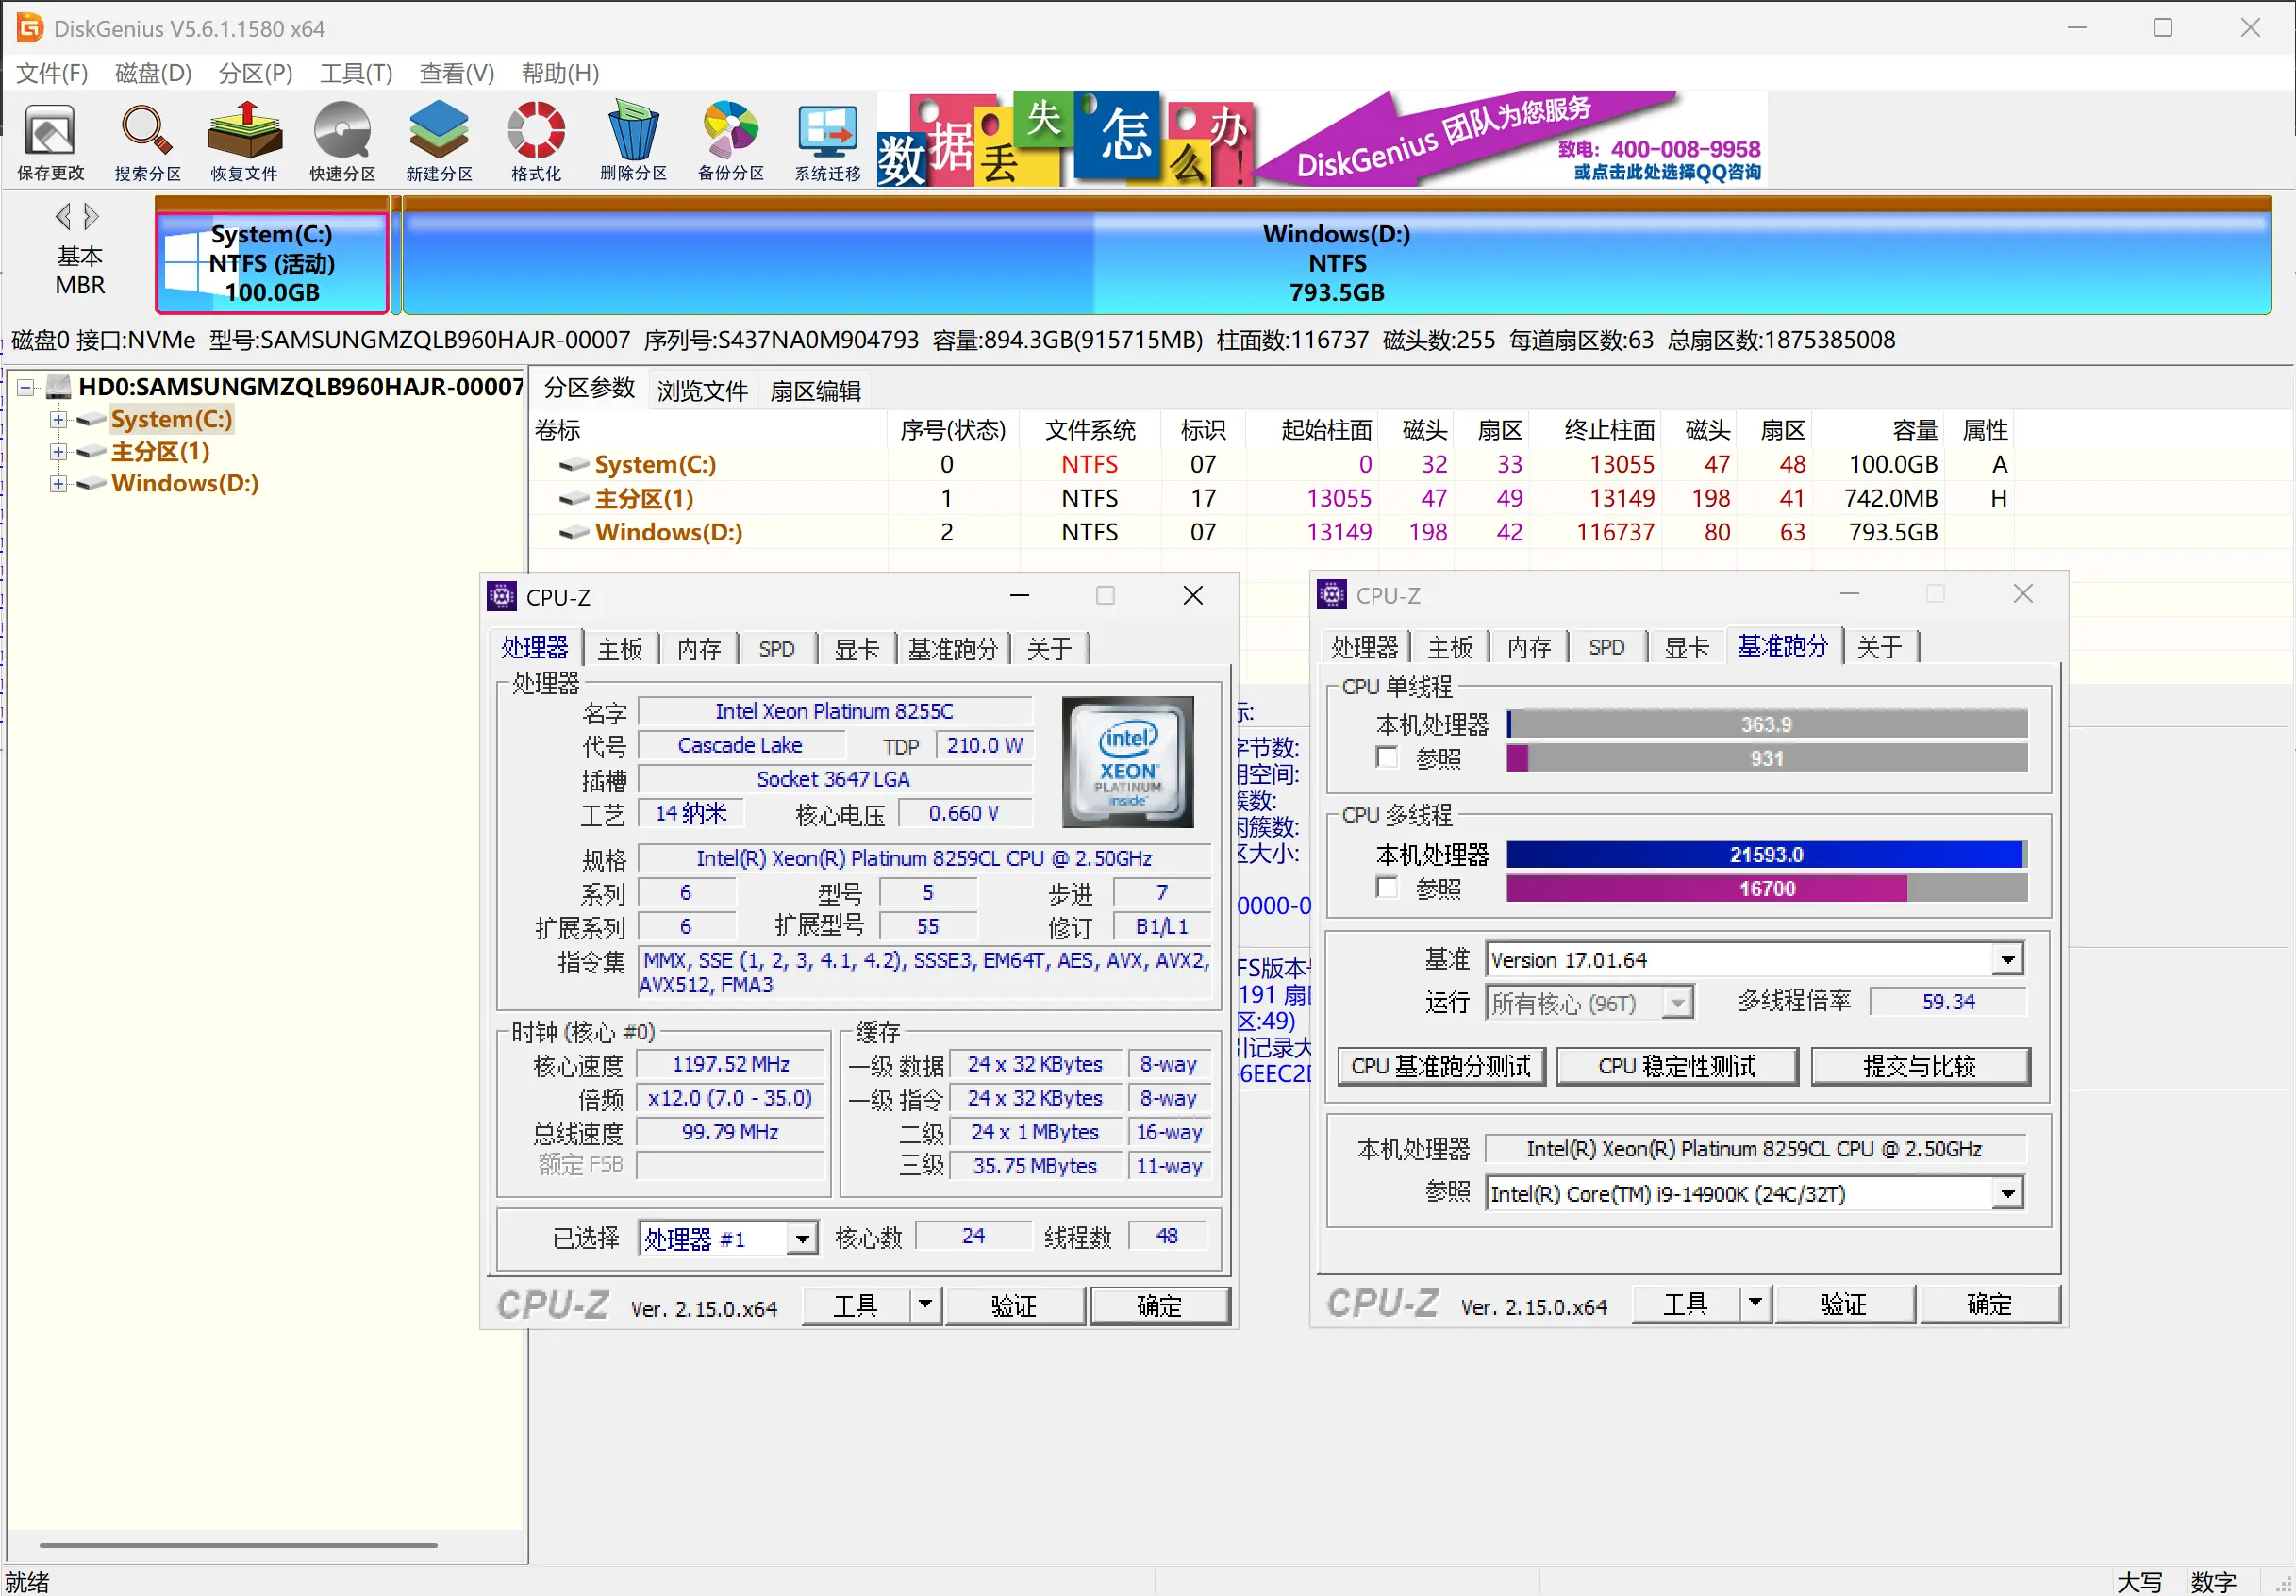Open 工具(T) menu
The height and width of the screenshot is (1596, 2296).
point(356,73)
